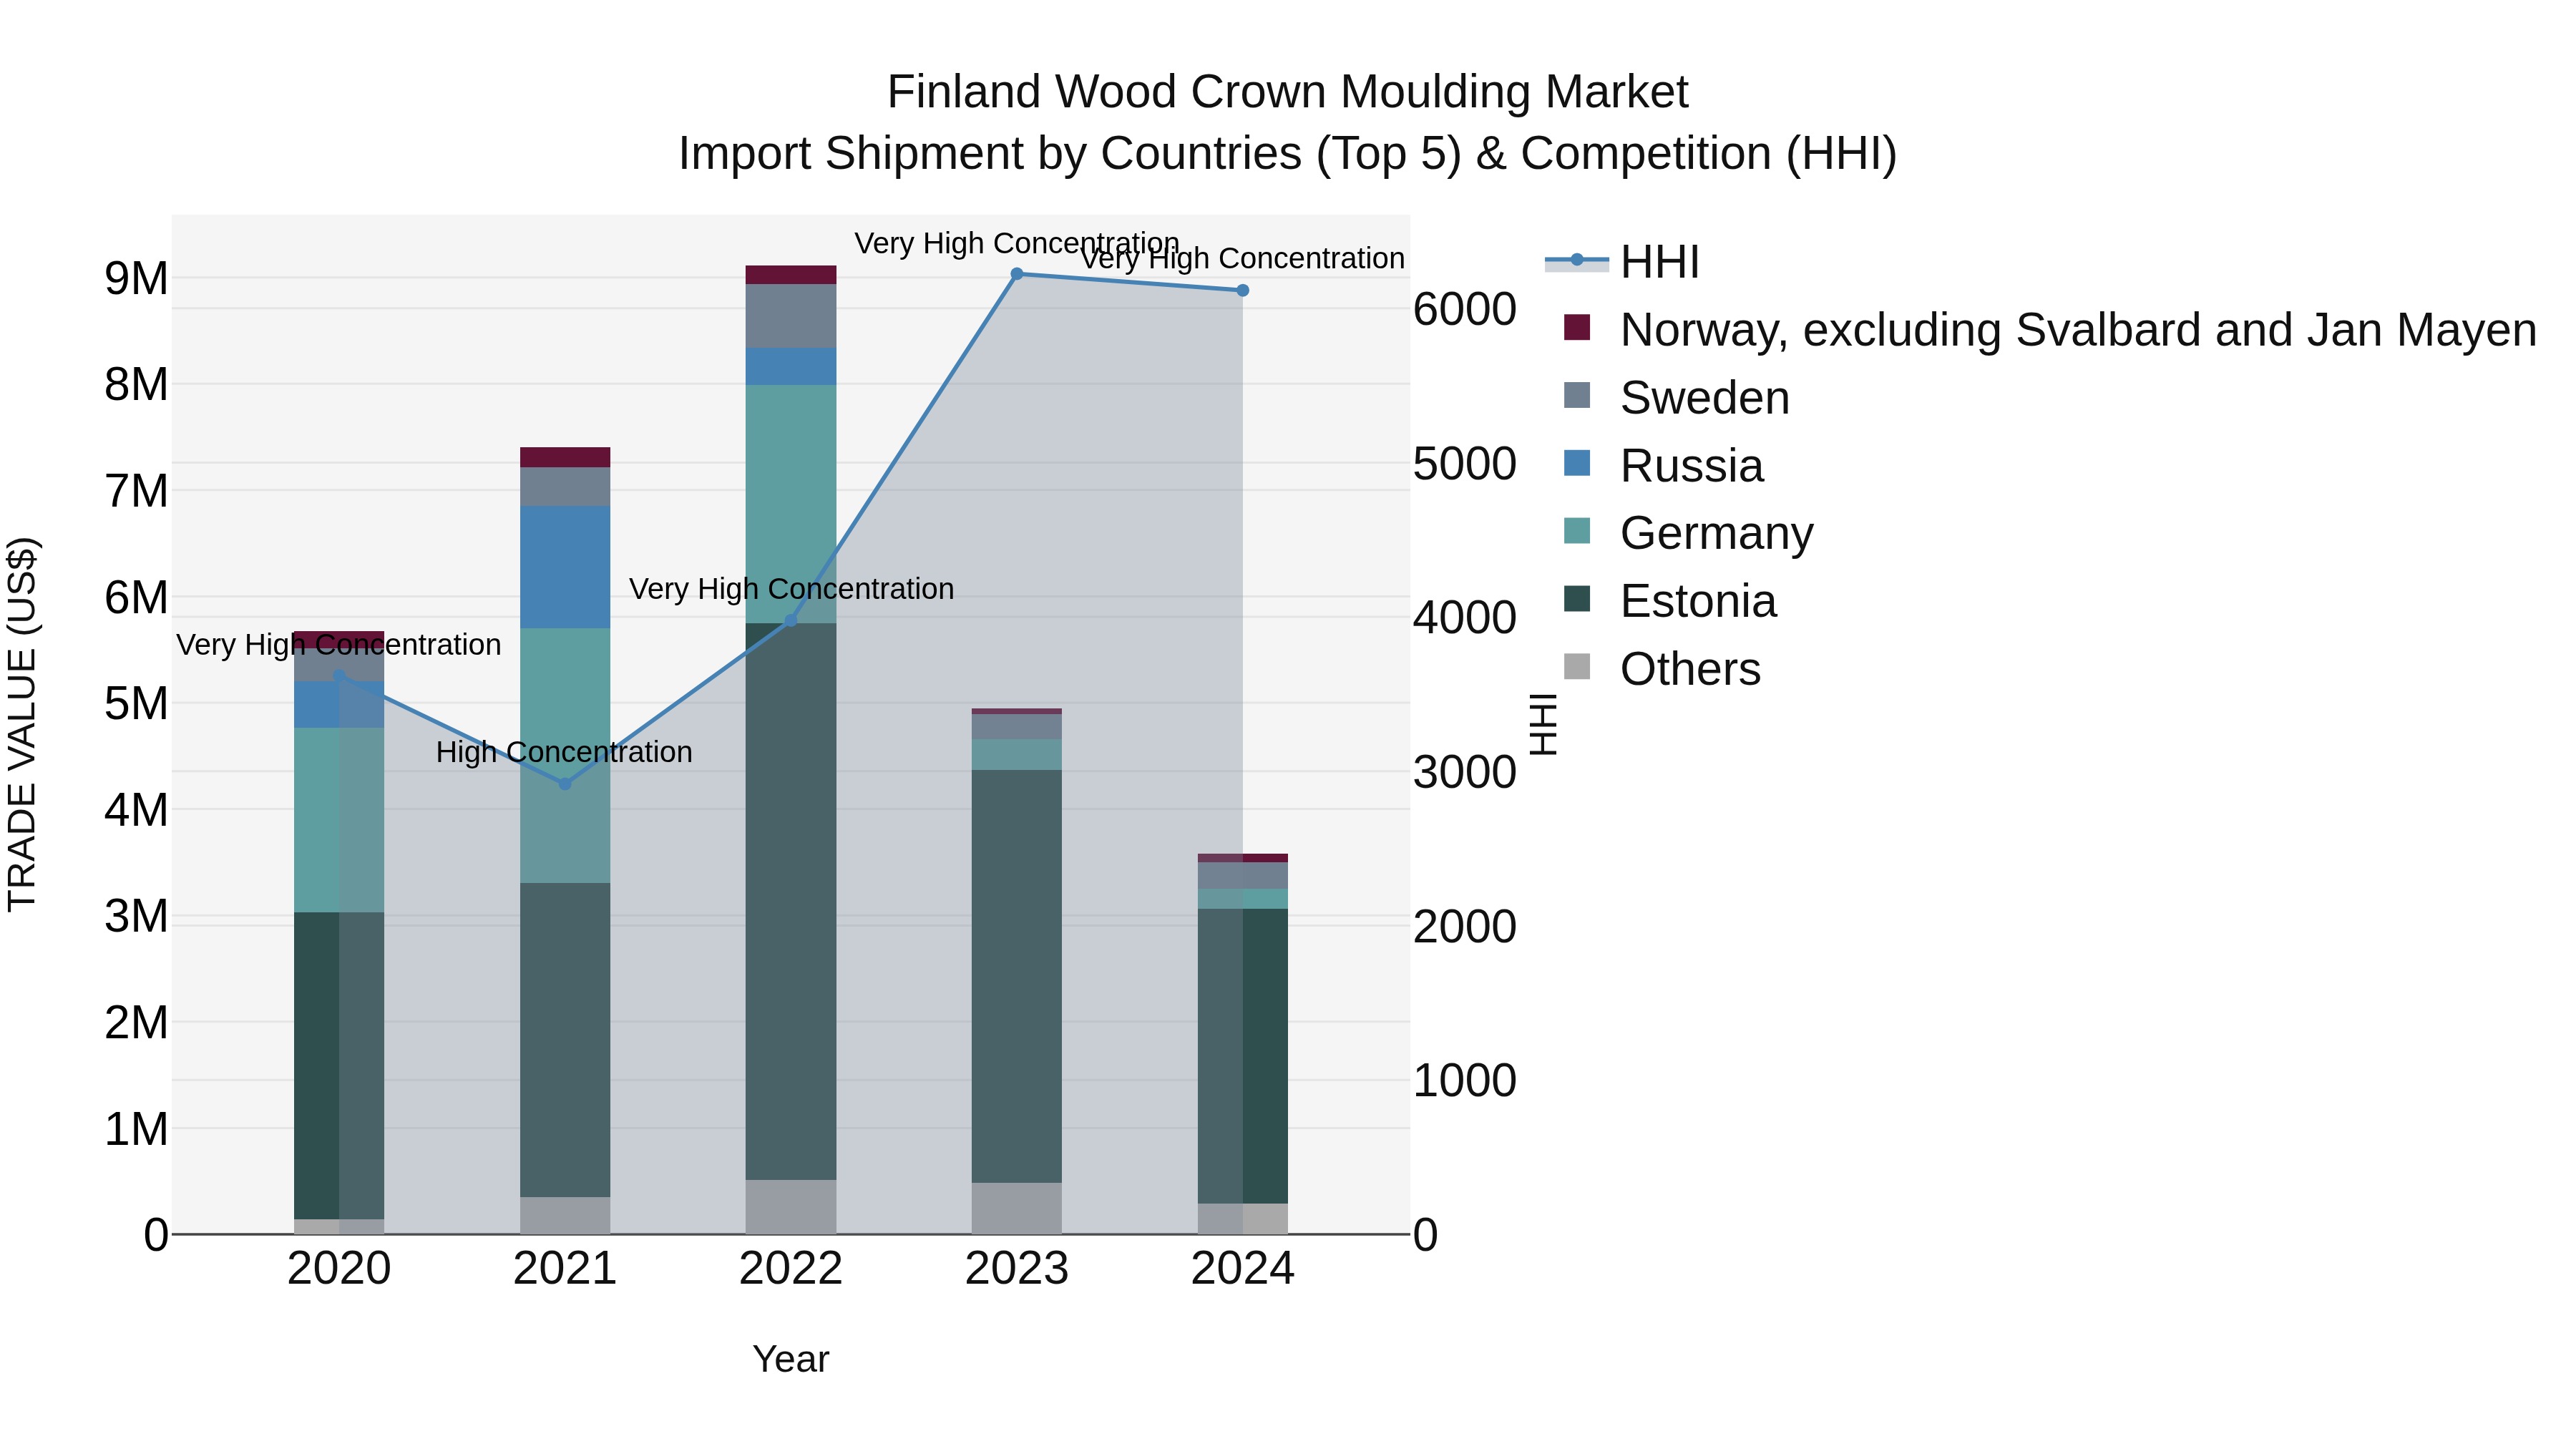Click the Germany segment of 2022 bar

791,504
